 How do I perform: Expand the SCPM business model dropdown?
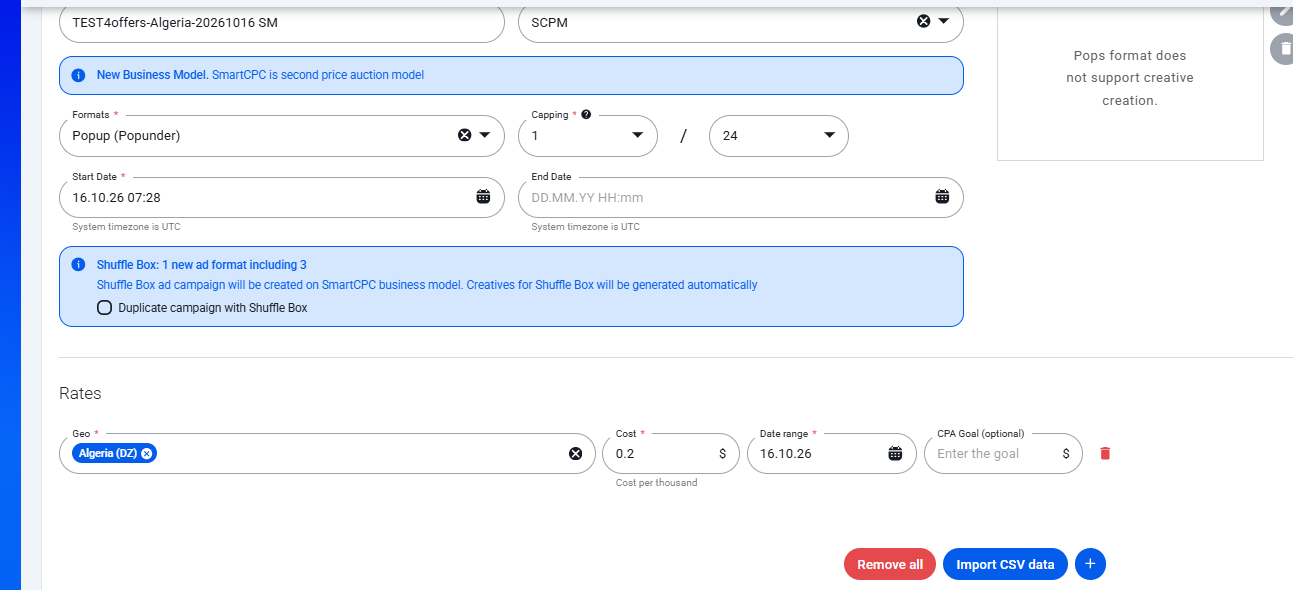[943, 21]
